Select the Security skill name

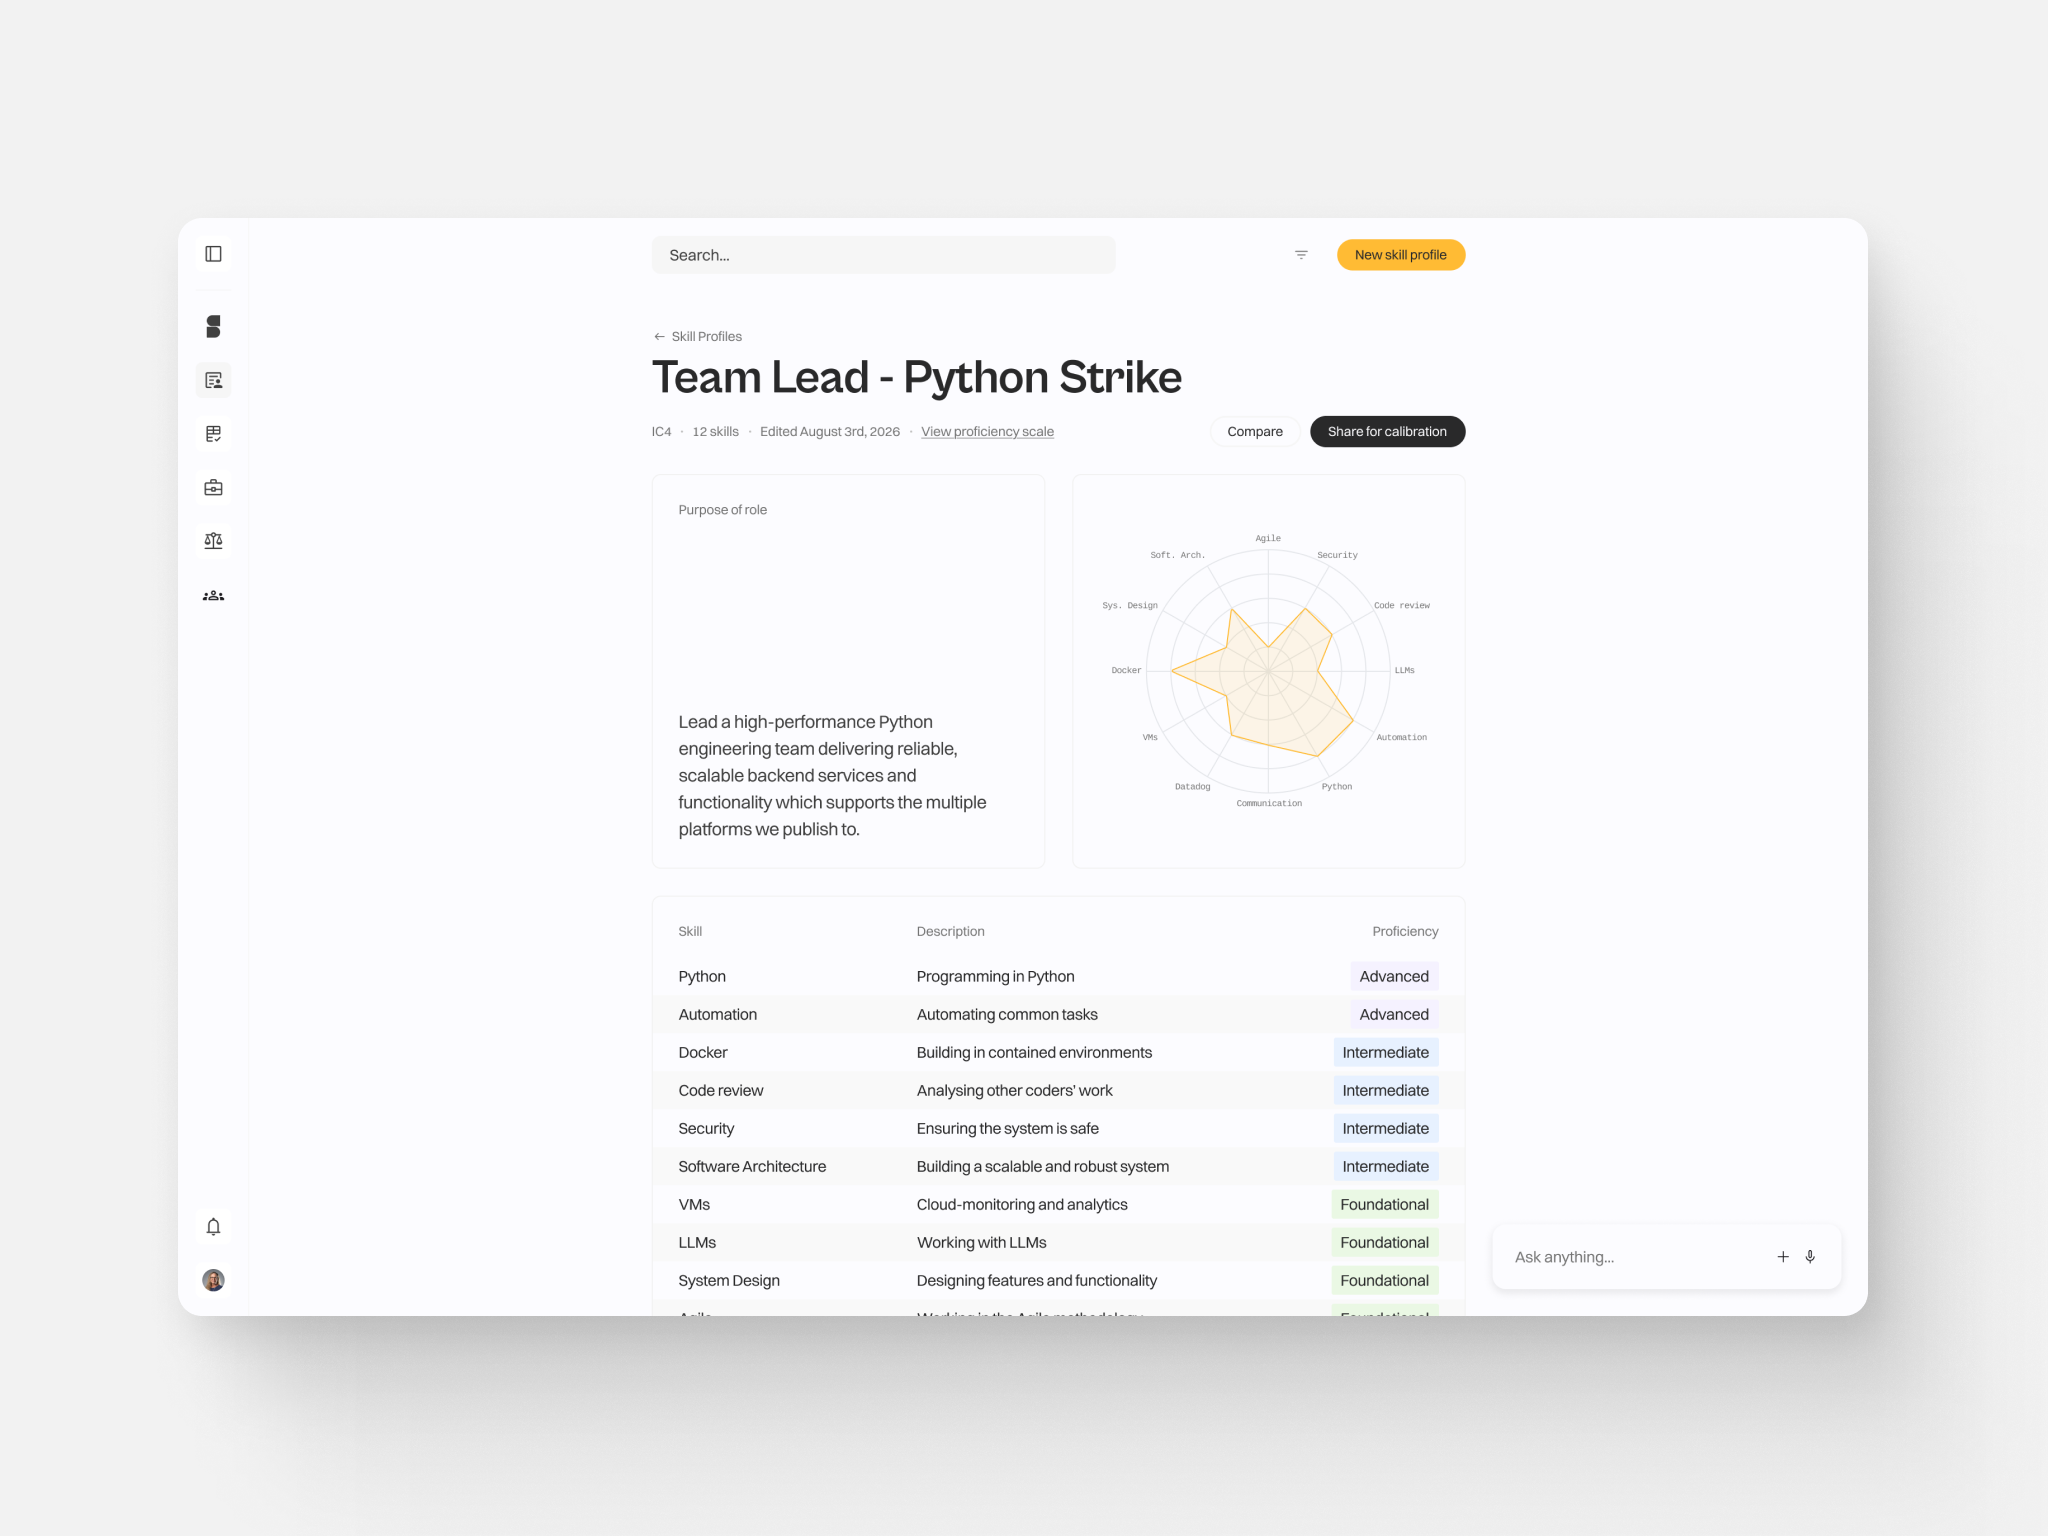pyautogui.click(x=706, y=1129)
